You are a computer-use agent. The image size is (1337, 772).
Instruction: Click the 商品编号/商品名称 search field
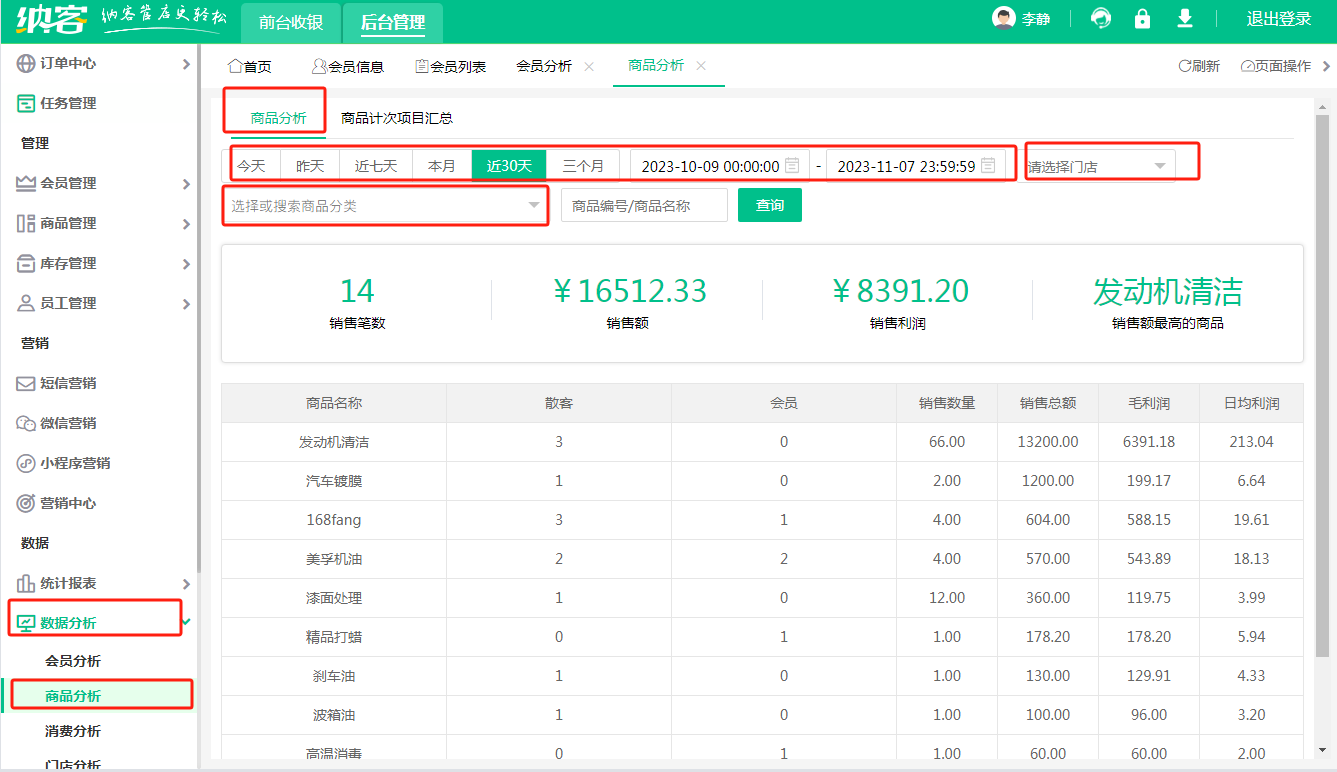644,206
